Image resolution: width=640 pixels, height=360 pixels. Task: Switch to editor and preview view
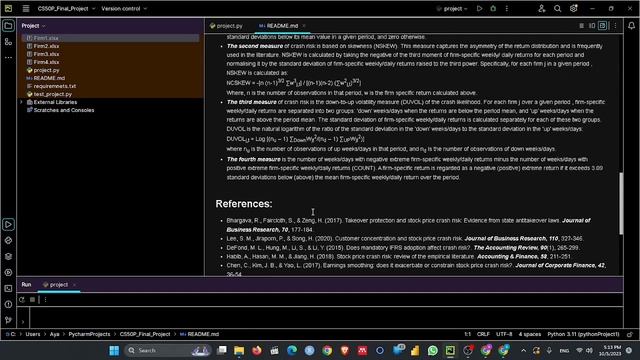click(592, 26)
